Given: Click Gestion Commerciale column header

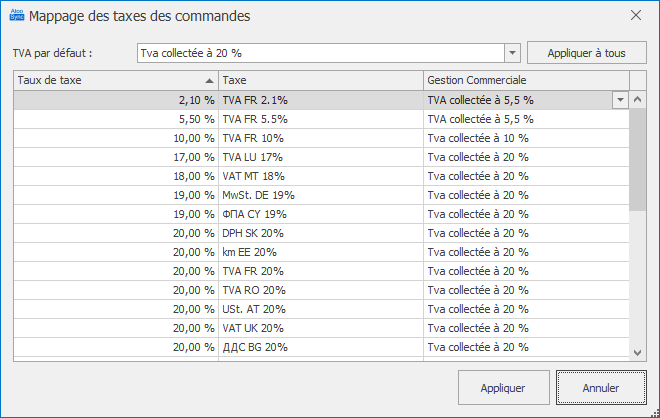Looking at the screenshot, I should tap(525, 80).
